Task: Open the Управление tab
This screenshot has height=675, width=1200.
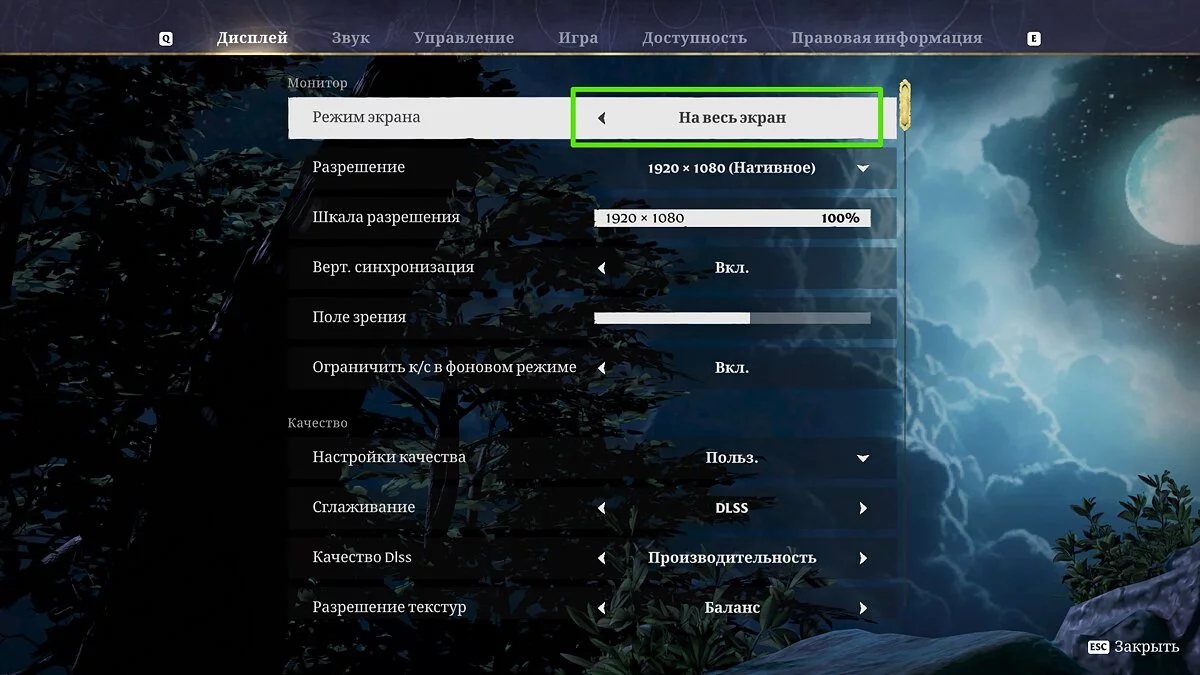Action: pyautogui.click(x=464, y=38)
